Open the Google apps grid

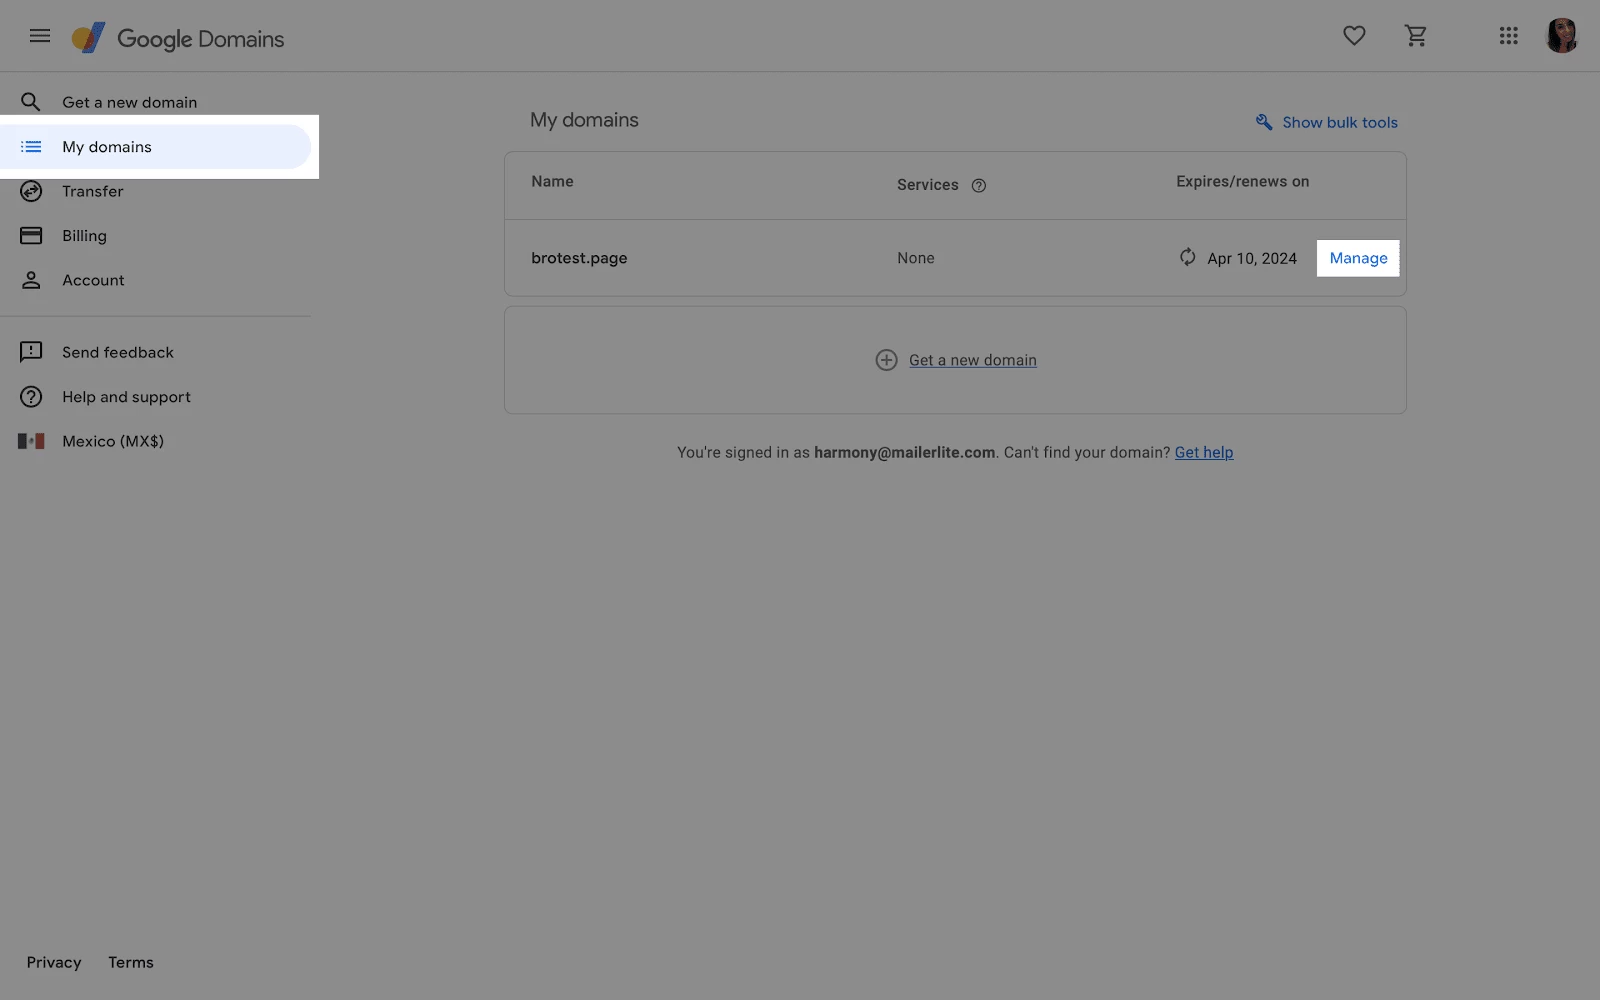click(x=1508, y=36)
